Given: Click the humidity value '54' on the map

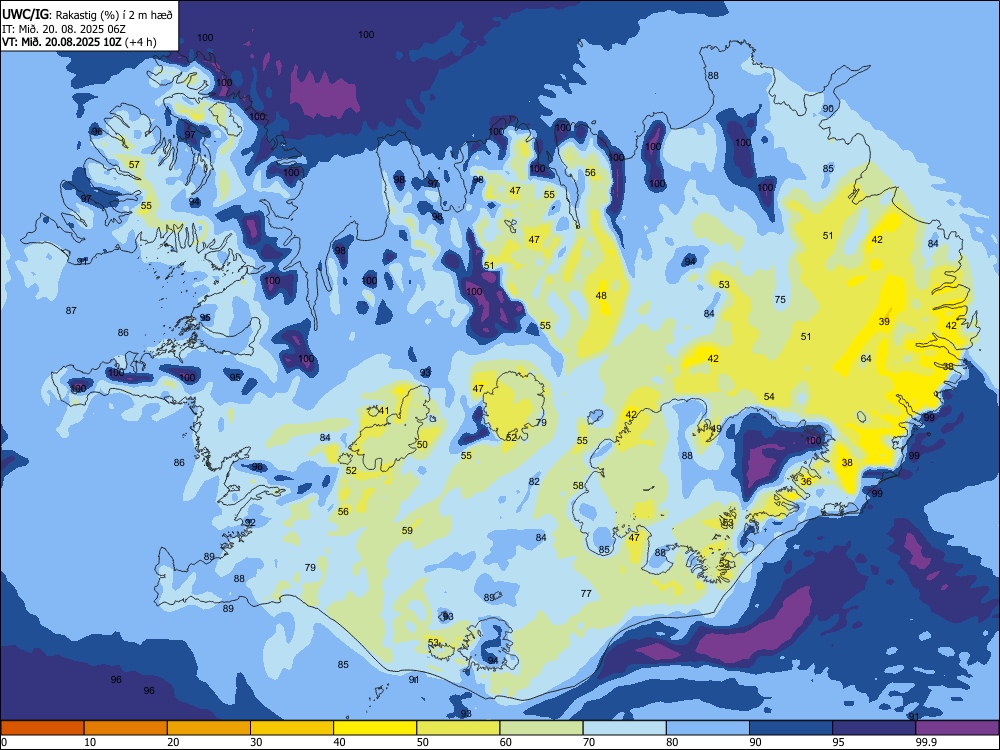Looking at the screenshot, I should click(769, 397).
